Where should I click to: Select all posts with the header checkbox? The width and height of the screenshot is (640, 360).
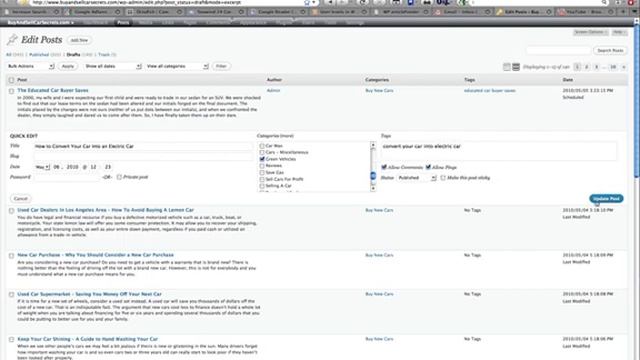(x=11, y=80)
